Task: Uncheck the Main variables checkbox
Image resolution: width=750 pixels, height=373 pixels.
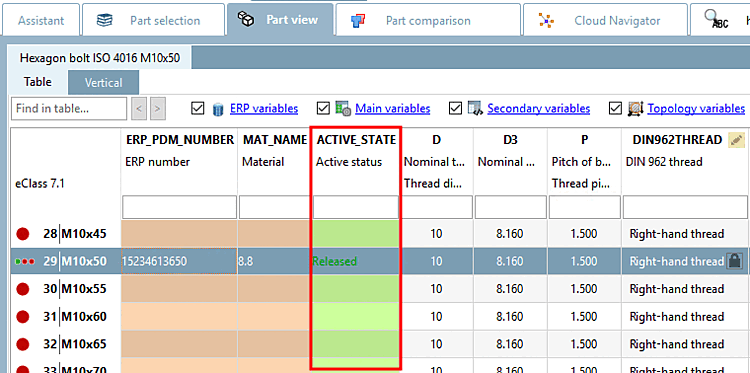Action: [323, 109]
